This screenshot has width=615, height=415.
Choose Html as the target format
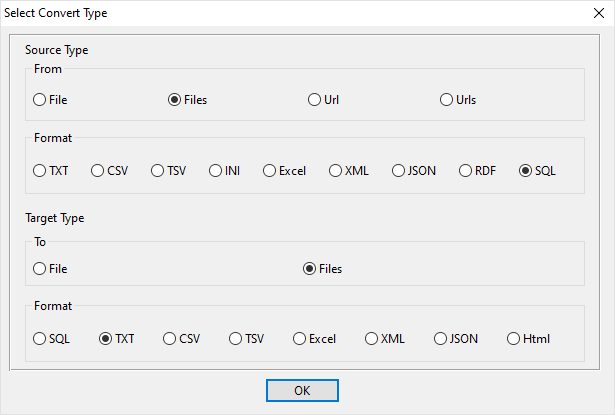point(514,339)
